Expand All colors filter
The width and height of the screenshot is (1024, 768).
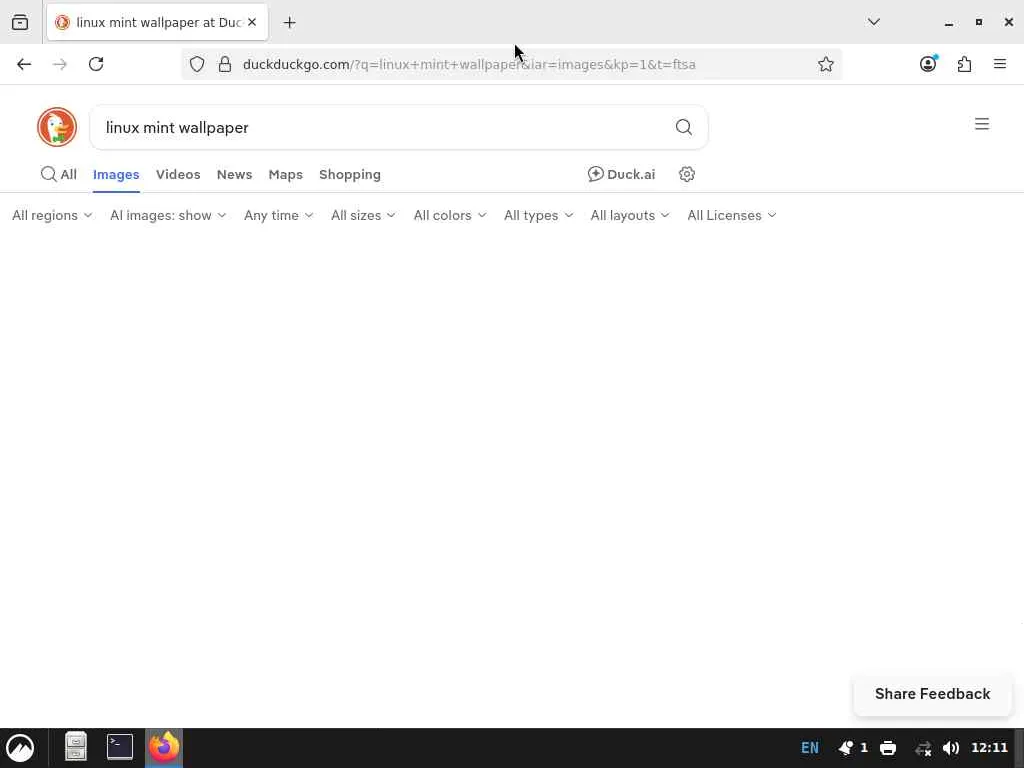tap(450, 216)
